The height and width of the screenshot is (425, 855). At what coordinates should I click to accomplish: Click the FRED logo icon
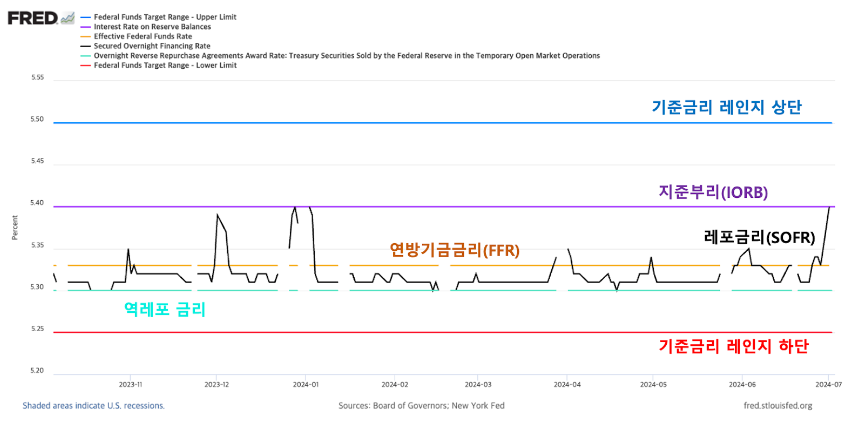(33, 18)
